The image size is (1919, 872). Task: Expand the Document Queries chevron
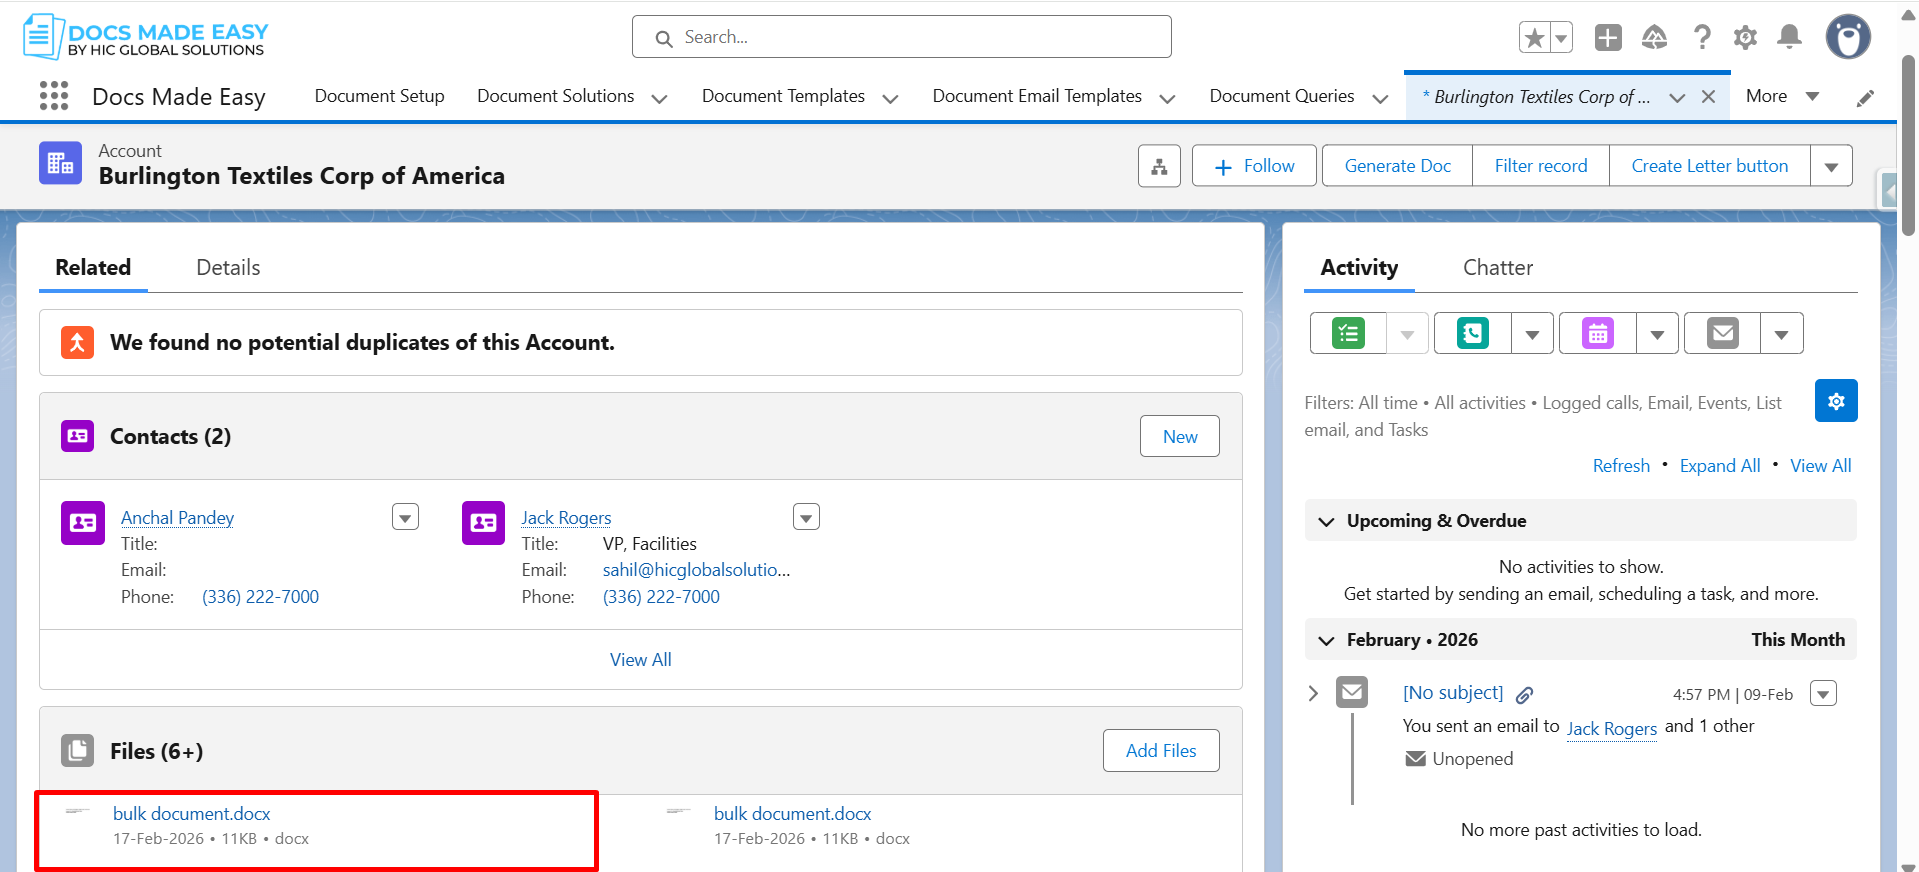[x=1380, y=98]
